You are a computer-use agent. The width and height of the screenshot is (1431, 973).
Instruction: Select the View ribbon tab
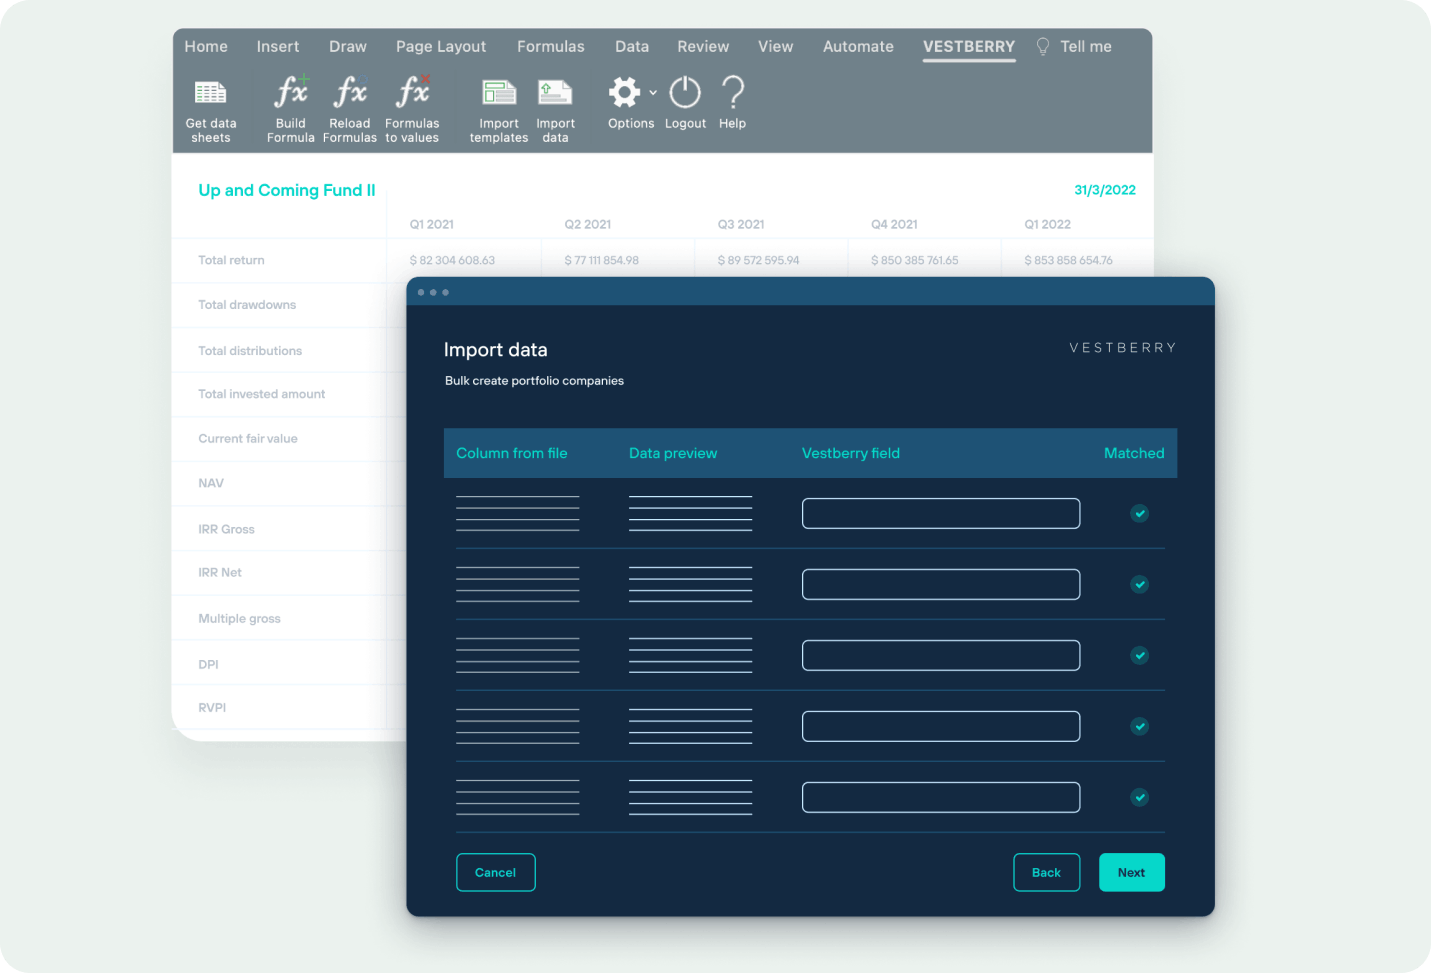(776, 47)
